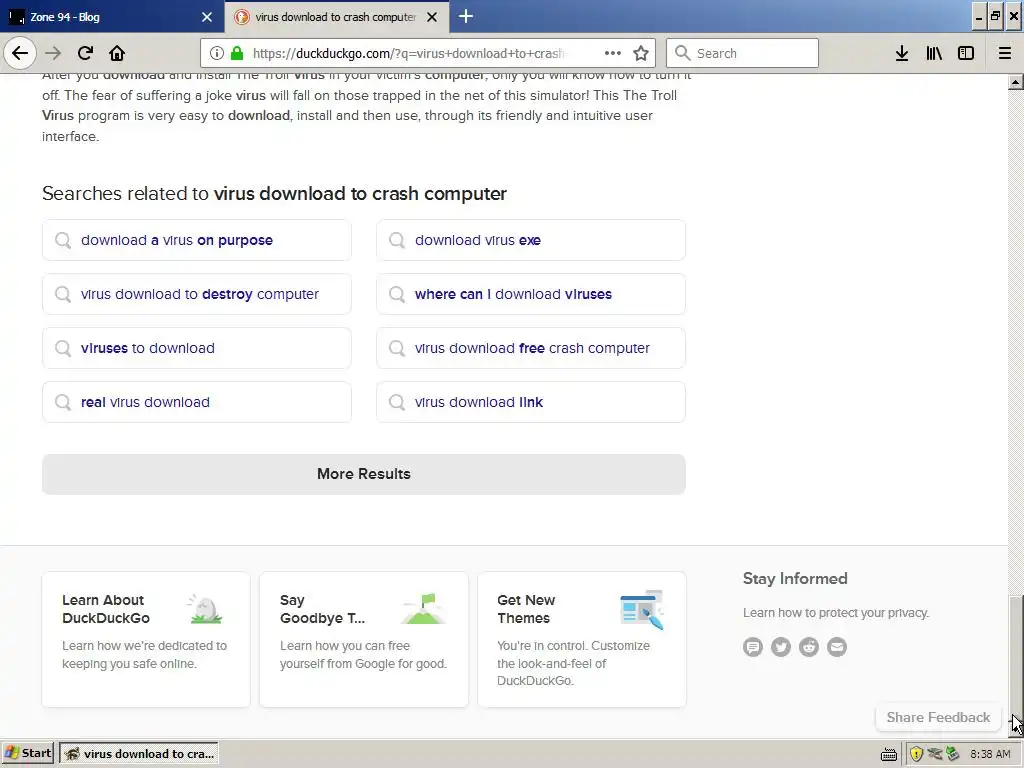Select the Firefox taskbar button

pyautogui.click(x=138, y=754)
